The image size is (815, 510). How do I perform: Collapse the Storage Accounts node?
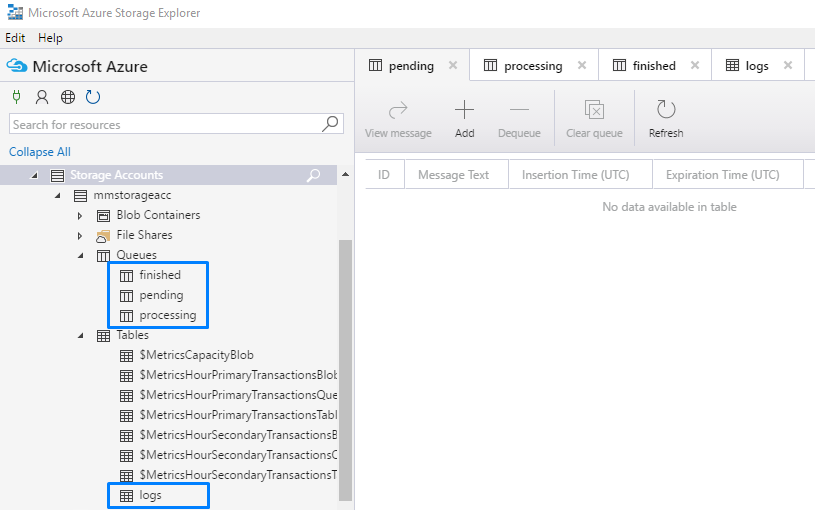34,176
